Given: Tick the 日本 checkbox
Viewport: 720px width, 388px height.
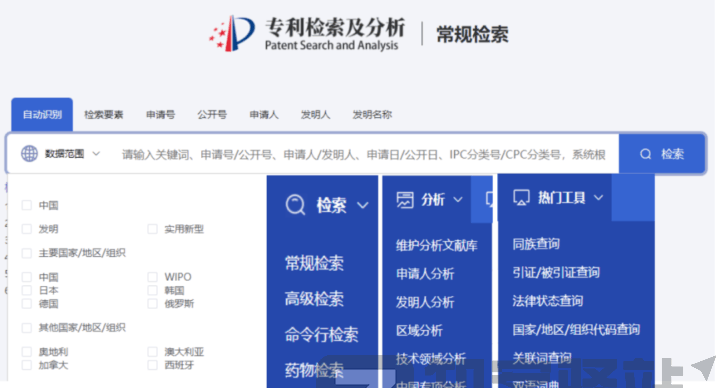Looking at the screenshot, I should click(x=27, y=290).
